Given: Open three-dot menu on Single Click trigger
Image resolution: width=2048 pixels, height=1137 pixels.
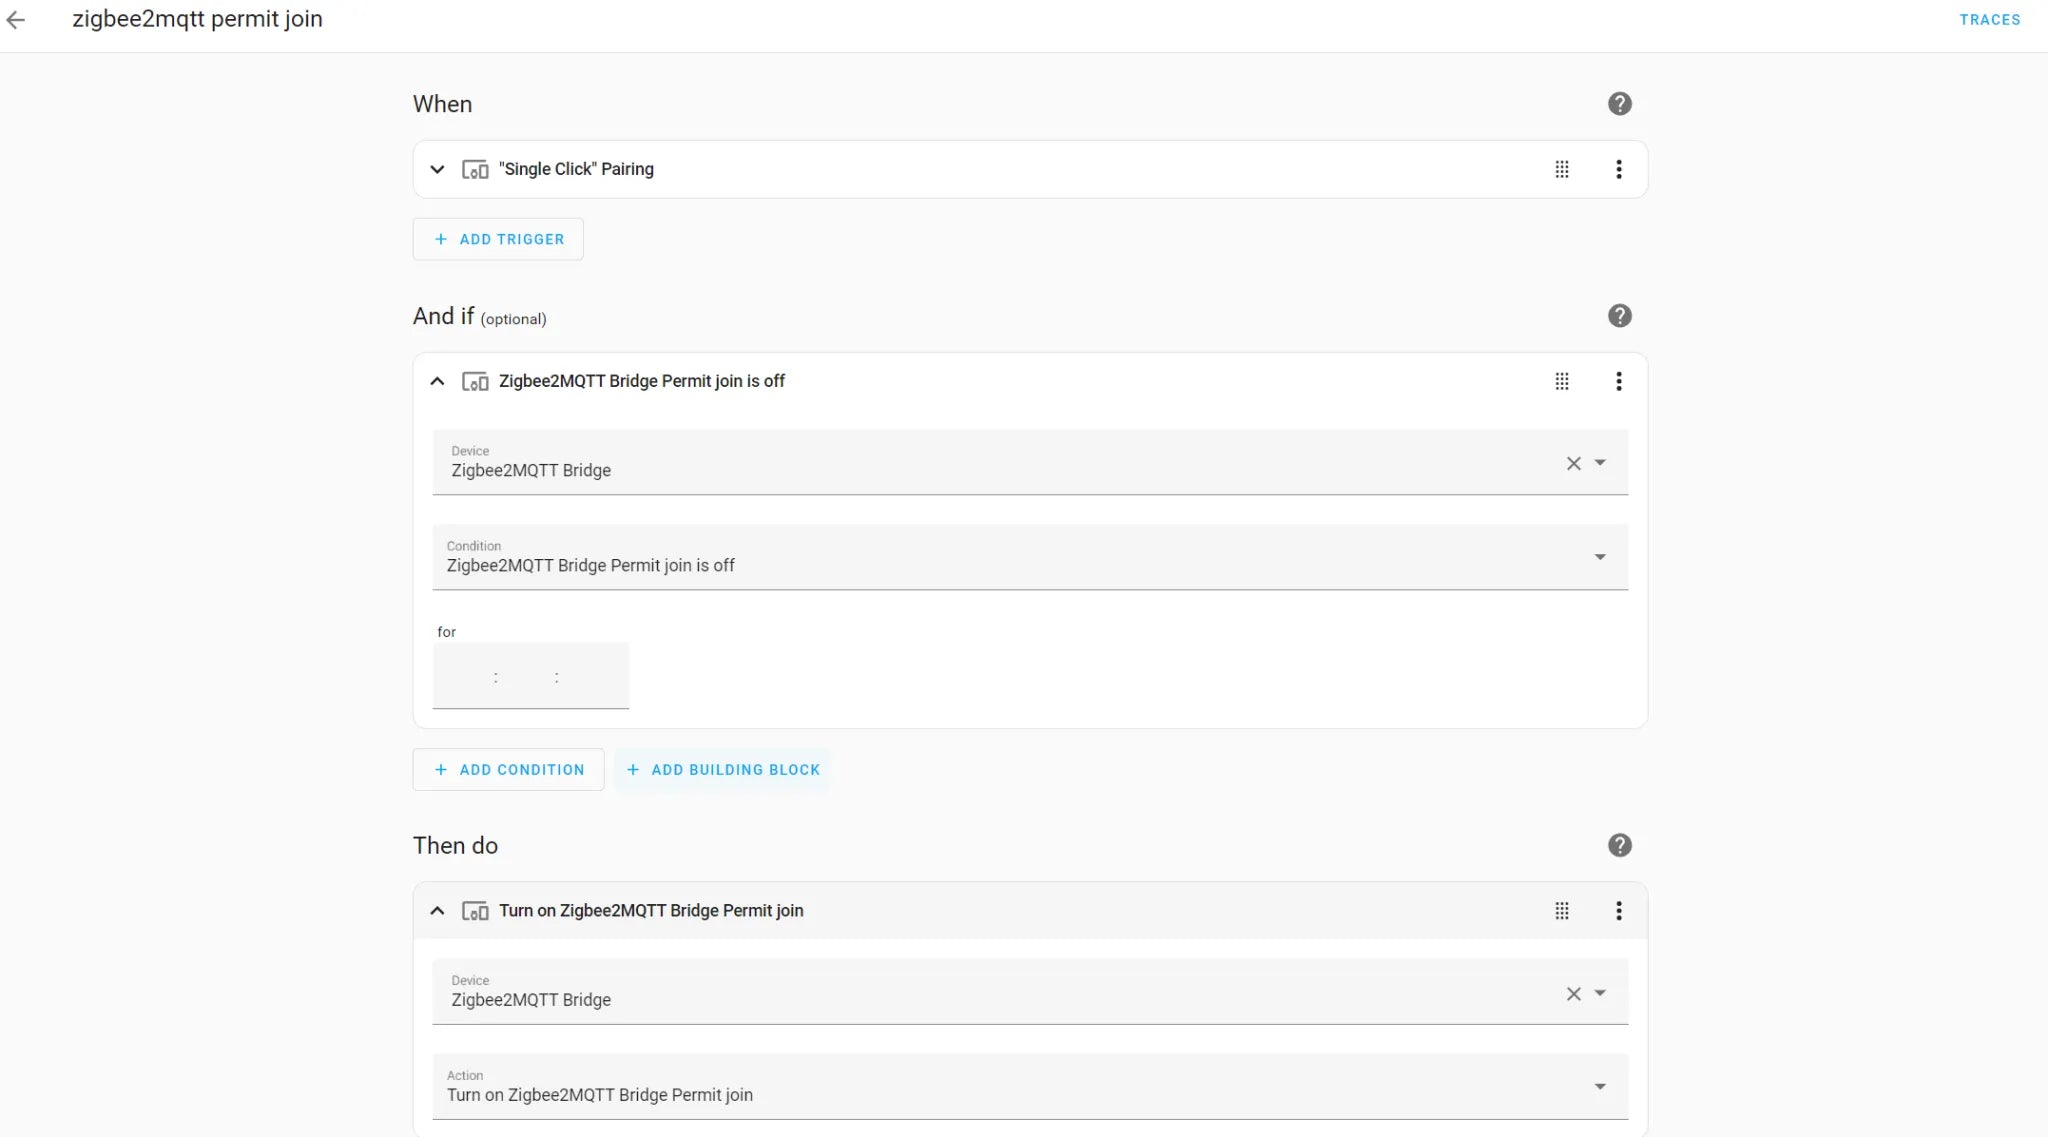Looking at the screenshot, I should coord(1618,169).
